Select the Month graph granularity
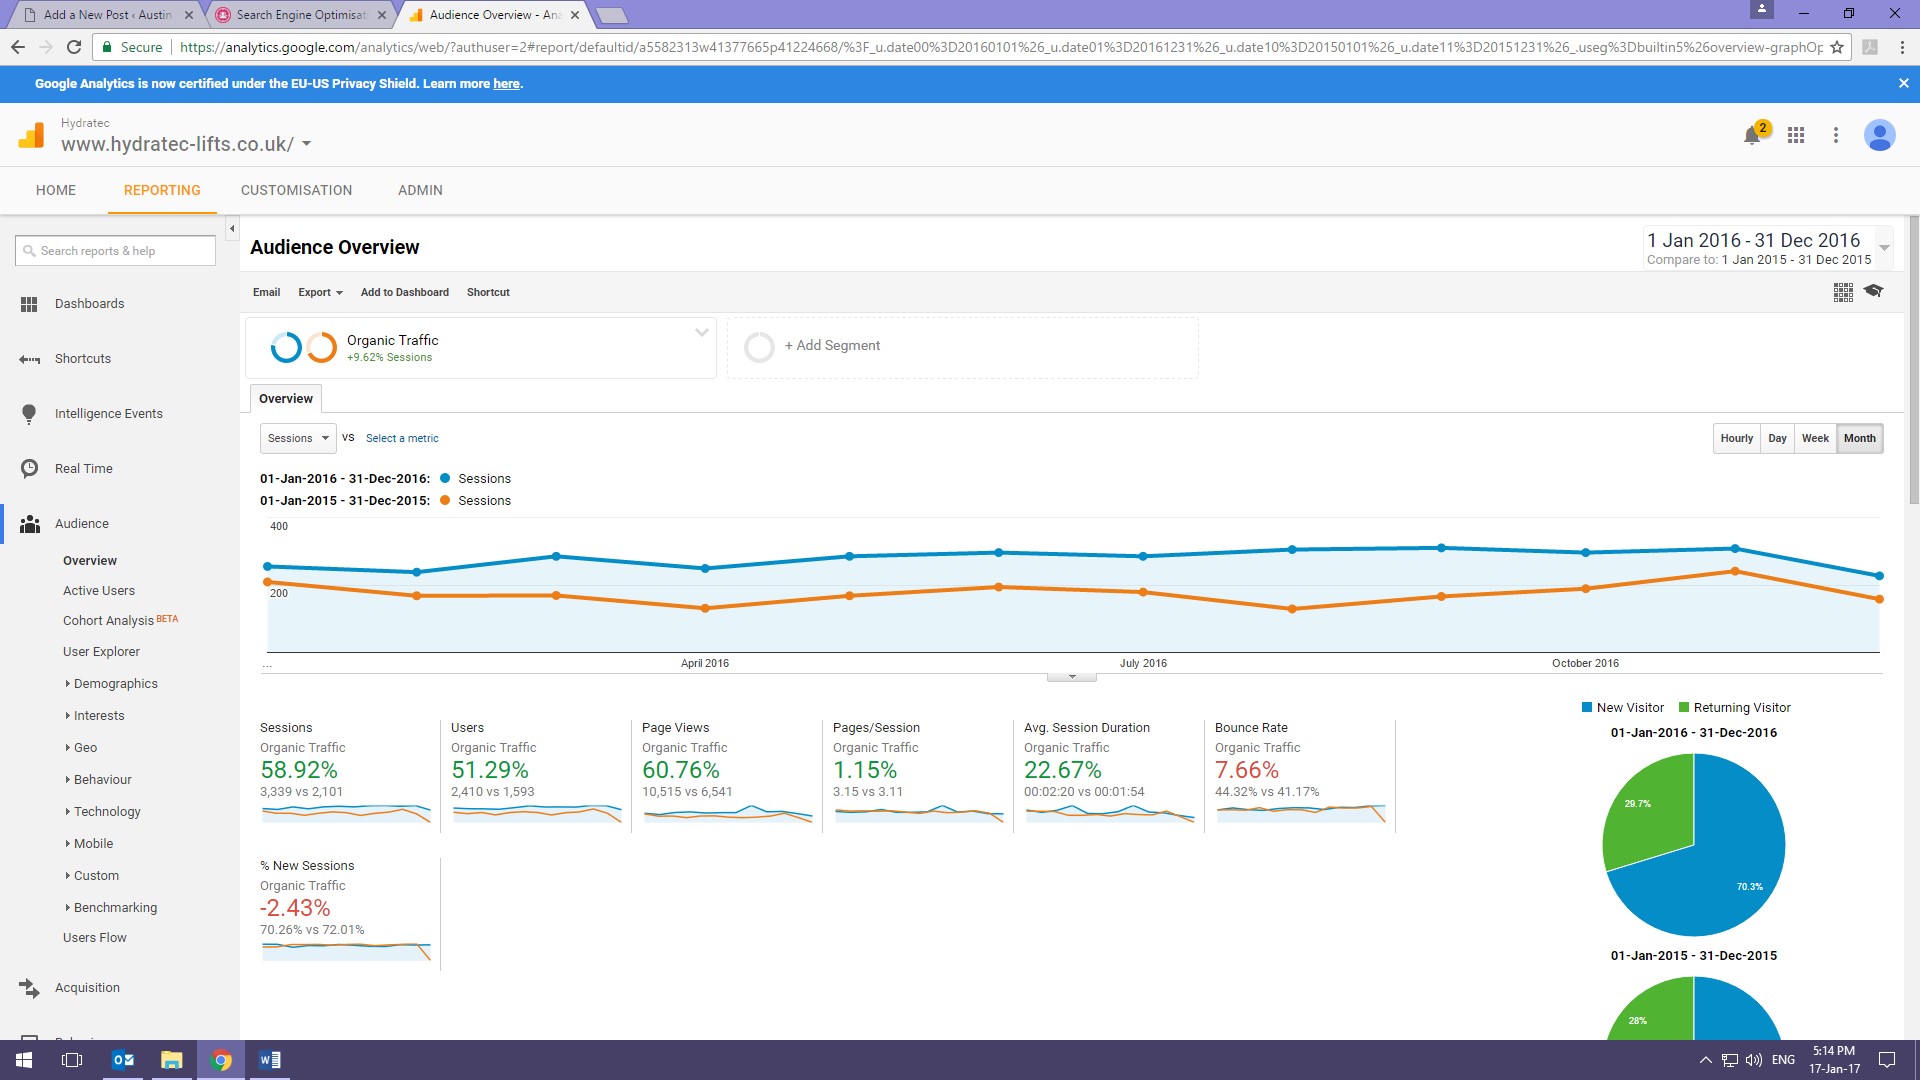 pyautogui.click(x=1860, y=439)
